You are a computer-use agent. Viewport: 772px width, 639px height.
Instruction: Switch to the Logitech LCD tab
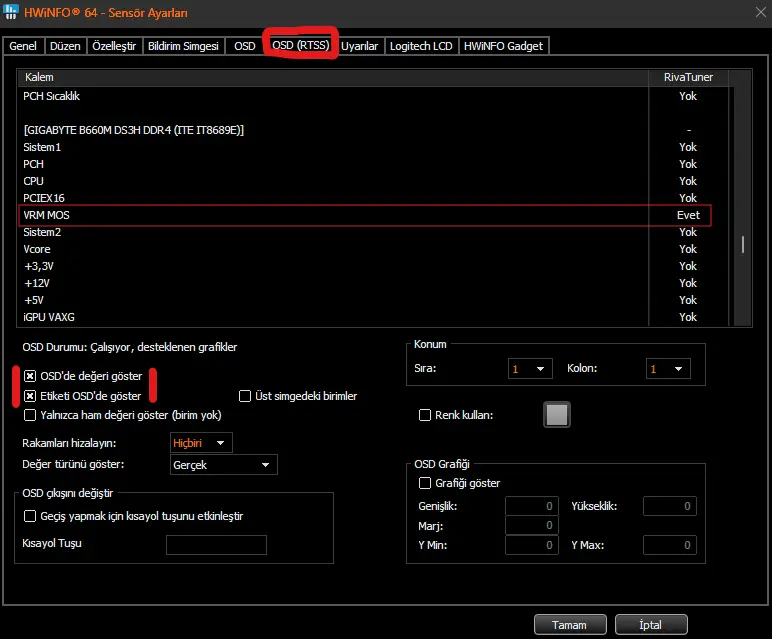coord(421,46)
